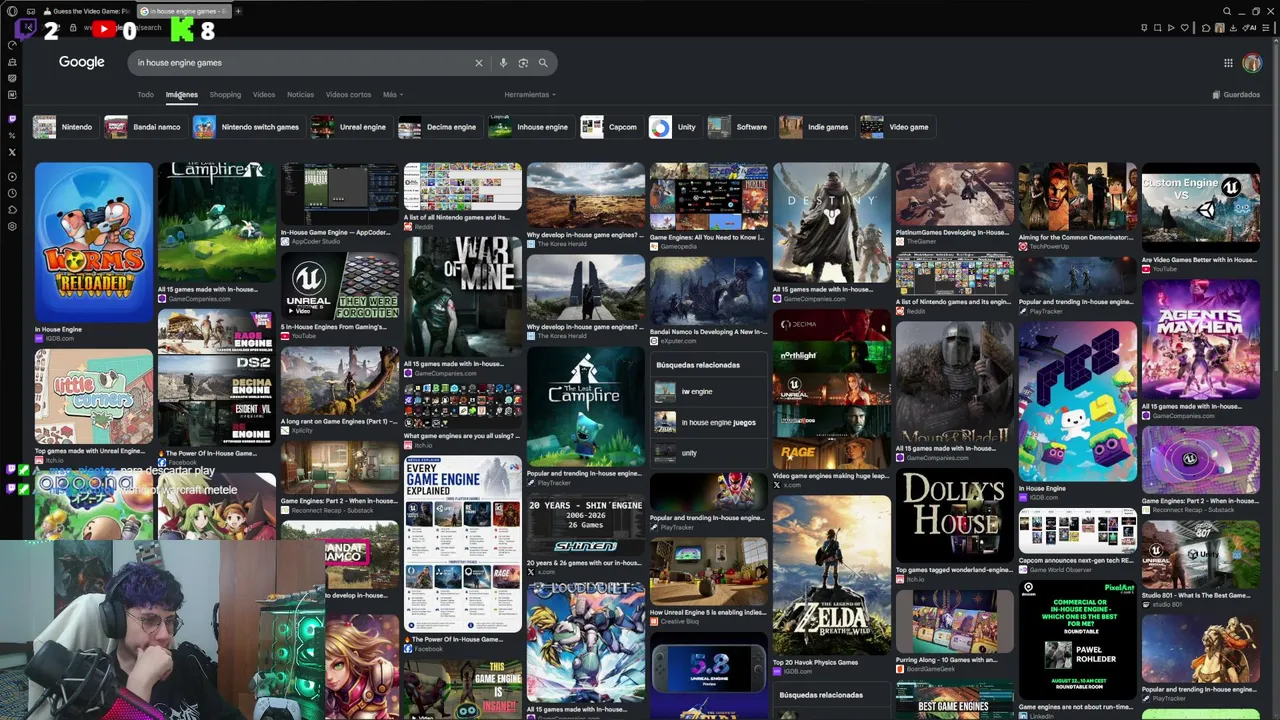Click the heart bookmark icon in toolbar
This screenshot has width=1280, height=720.
[1185, 28]
